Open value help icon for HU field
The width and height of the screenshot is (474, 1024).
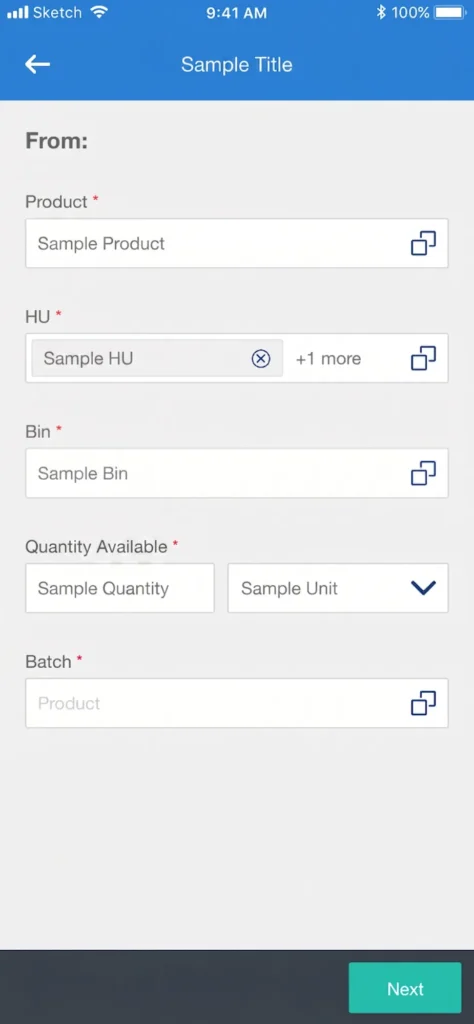click(x=423, y=358)
